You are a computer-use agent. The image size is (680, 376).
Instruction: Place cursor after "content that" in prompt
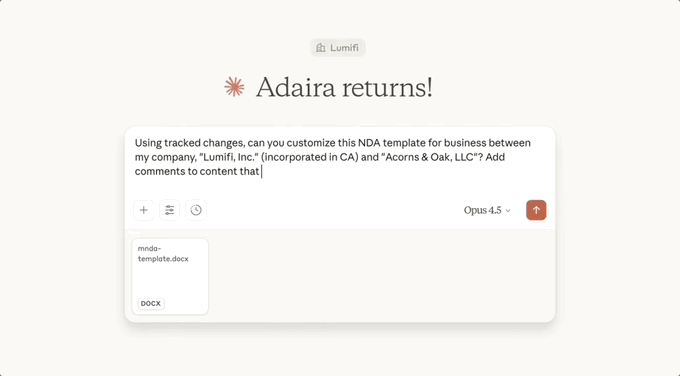coord(261,171)
